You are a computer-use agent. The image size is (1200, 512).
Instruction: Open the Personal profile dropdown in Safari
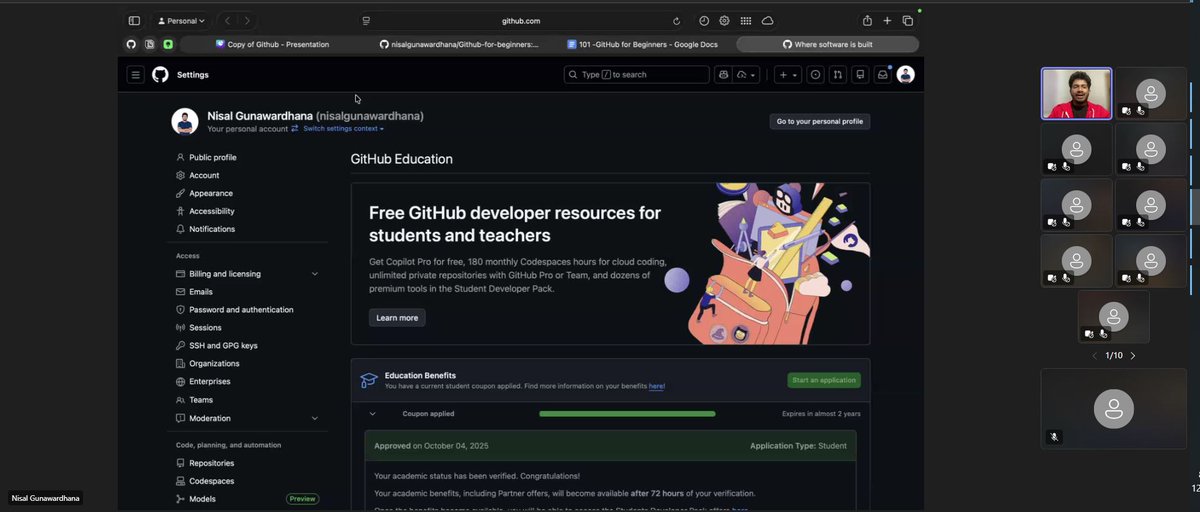point(181,20)
